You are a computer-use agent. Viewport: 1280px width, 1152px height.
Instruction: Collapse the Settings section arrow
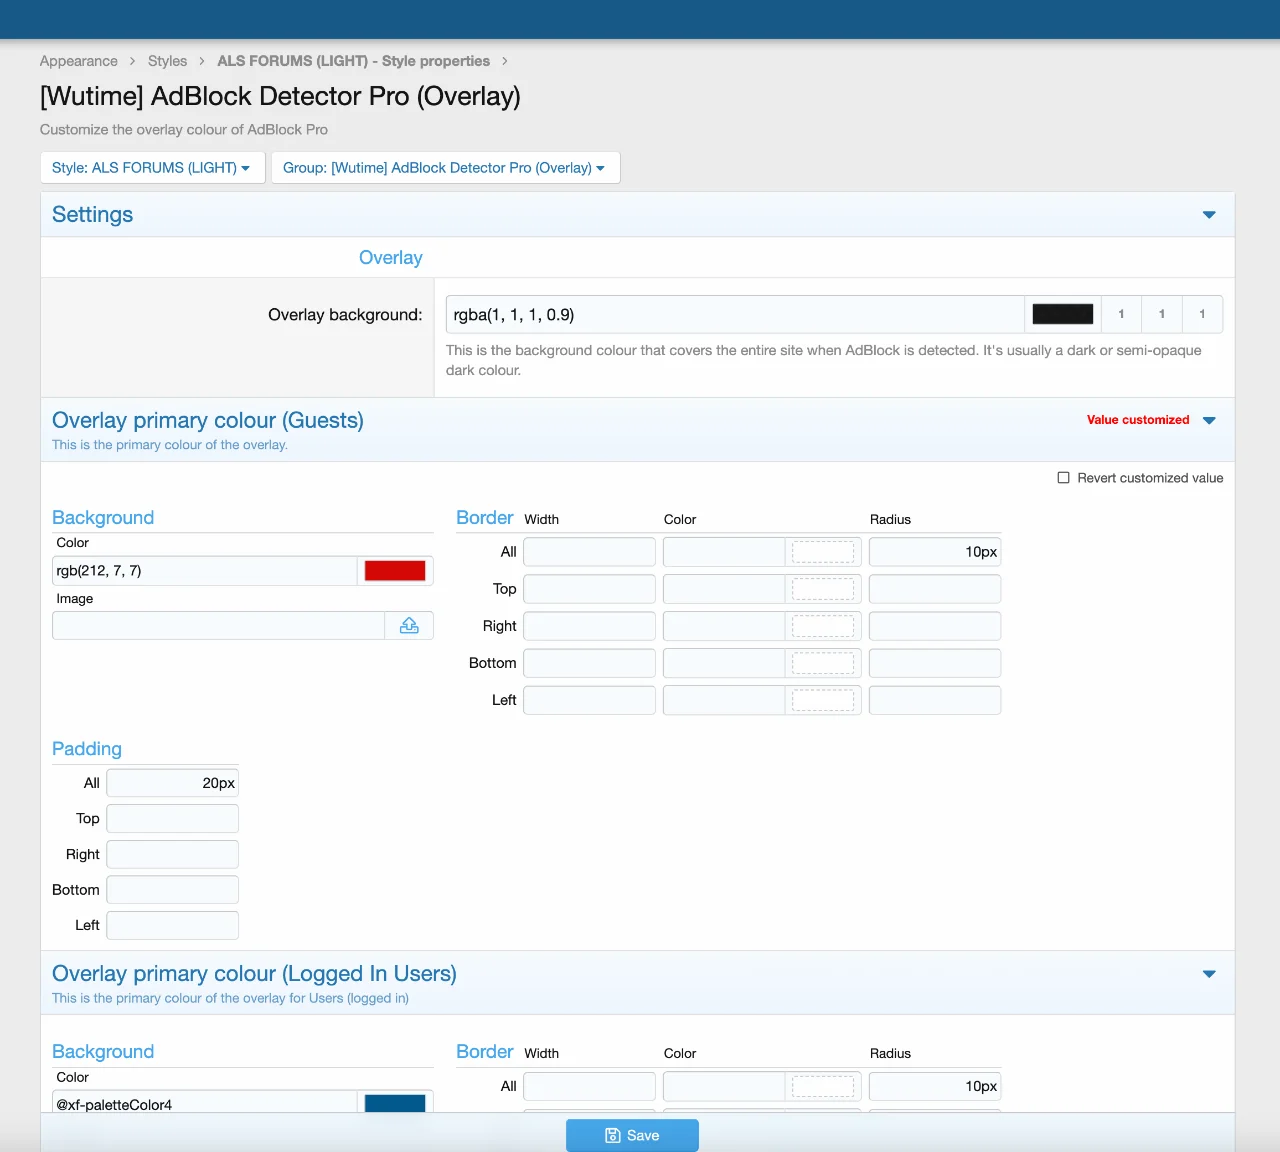[1209, 215]
